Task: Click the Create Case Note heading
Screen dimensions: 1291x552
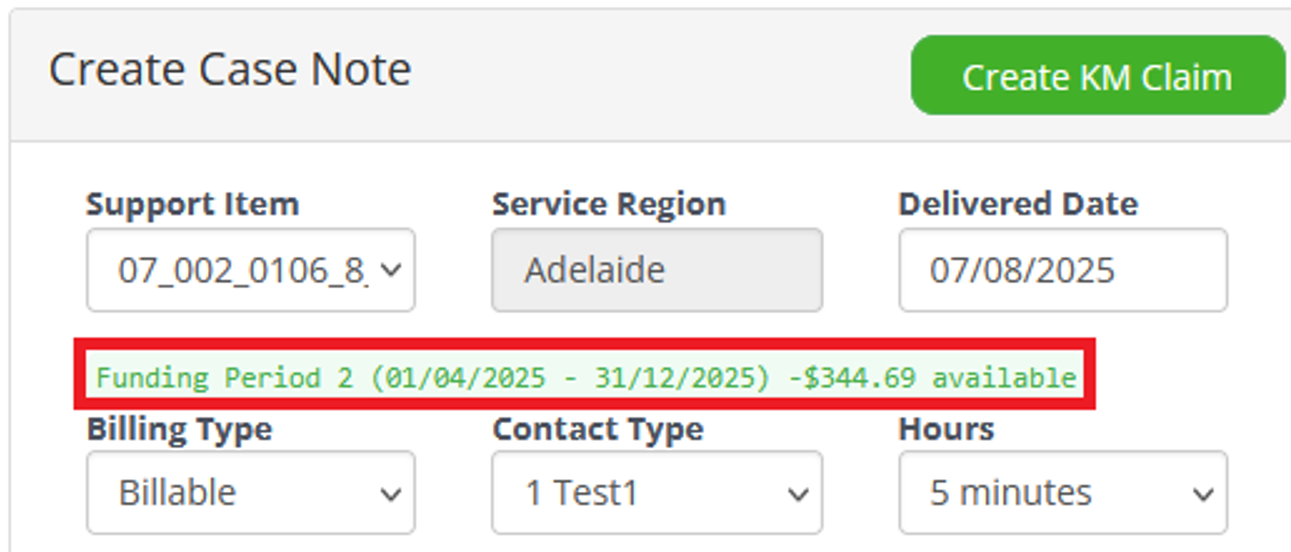Action: 230,70
